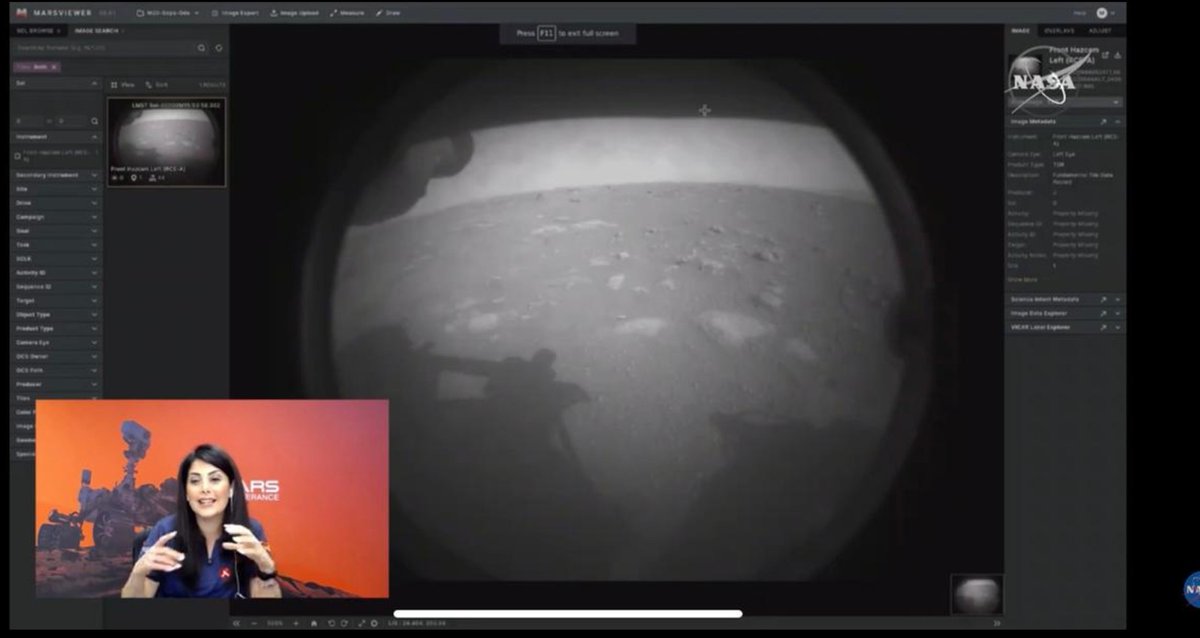Go to the next image arrow
The height and width of the screenshot is (638, 1200).
click(997, 623)
